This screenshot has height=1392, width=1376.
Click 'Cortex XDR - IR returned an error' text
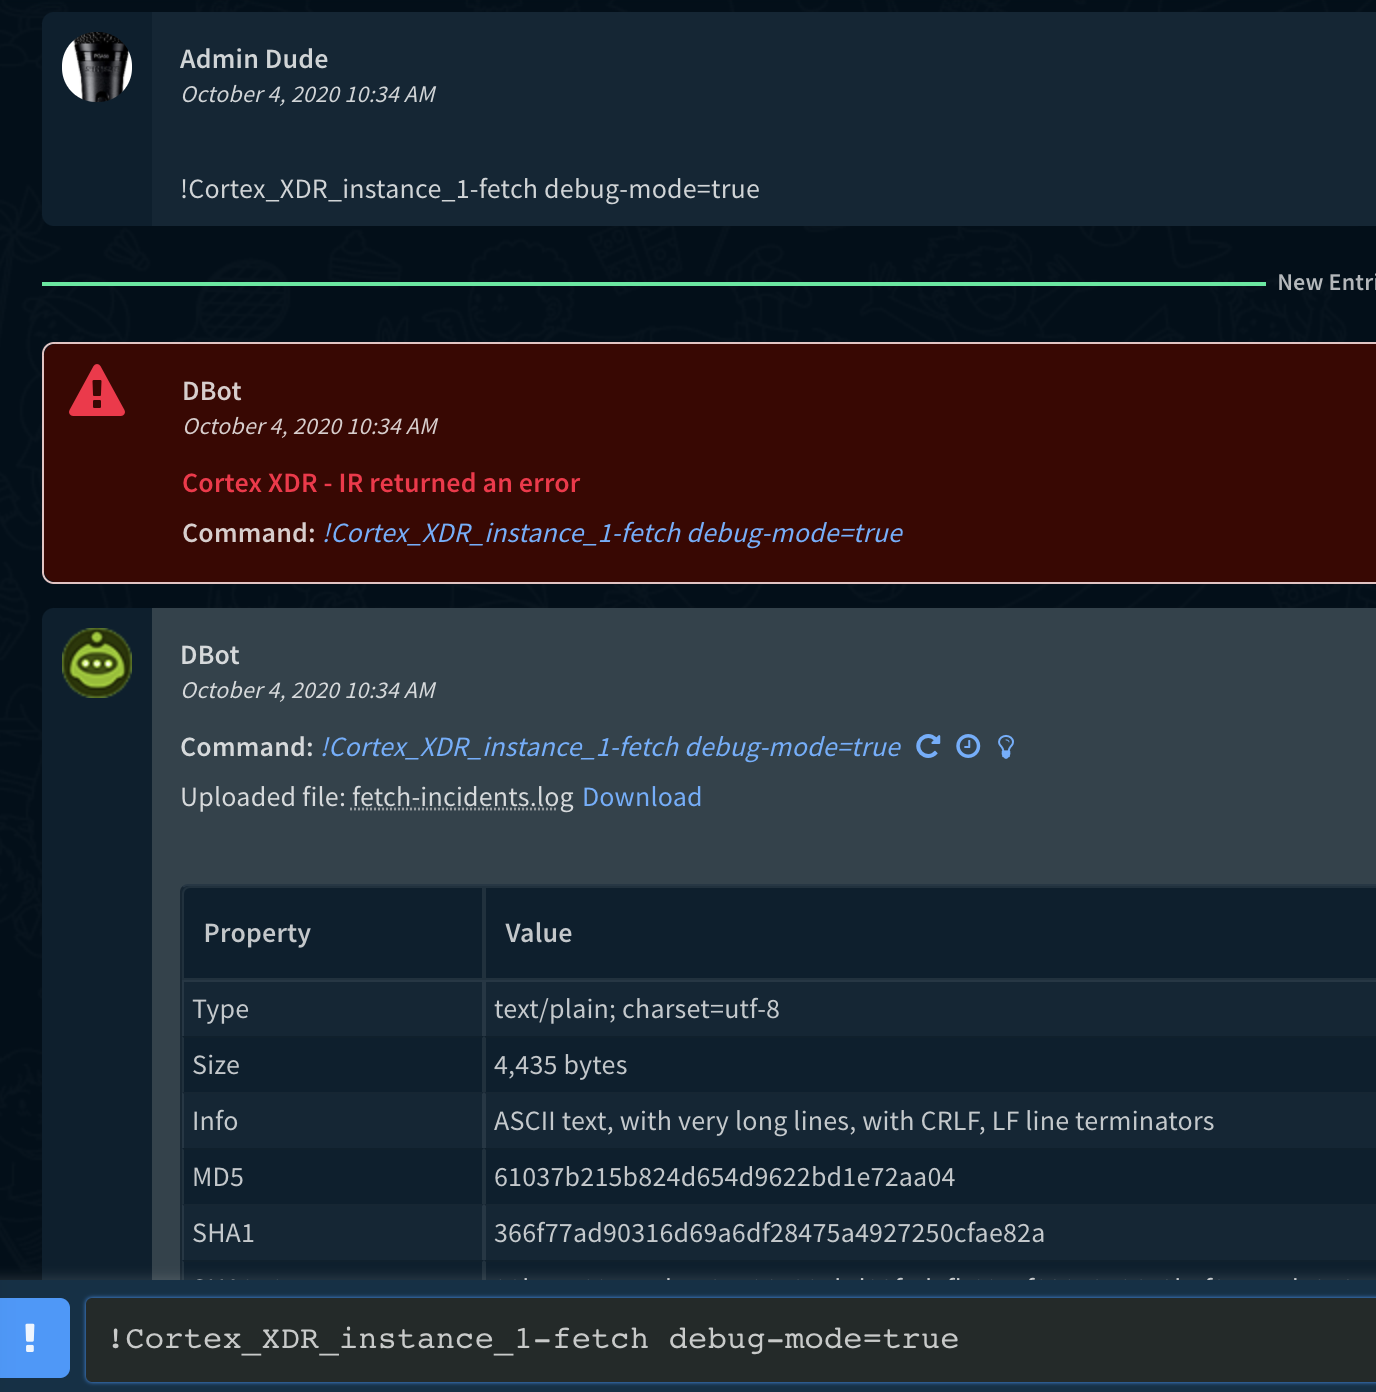pos(380,483)
